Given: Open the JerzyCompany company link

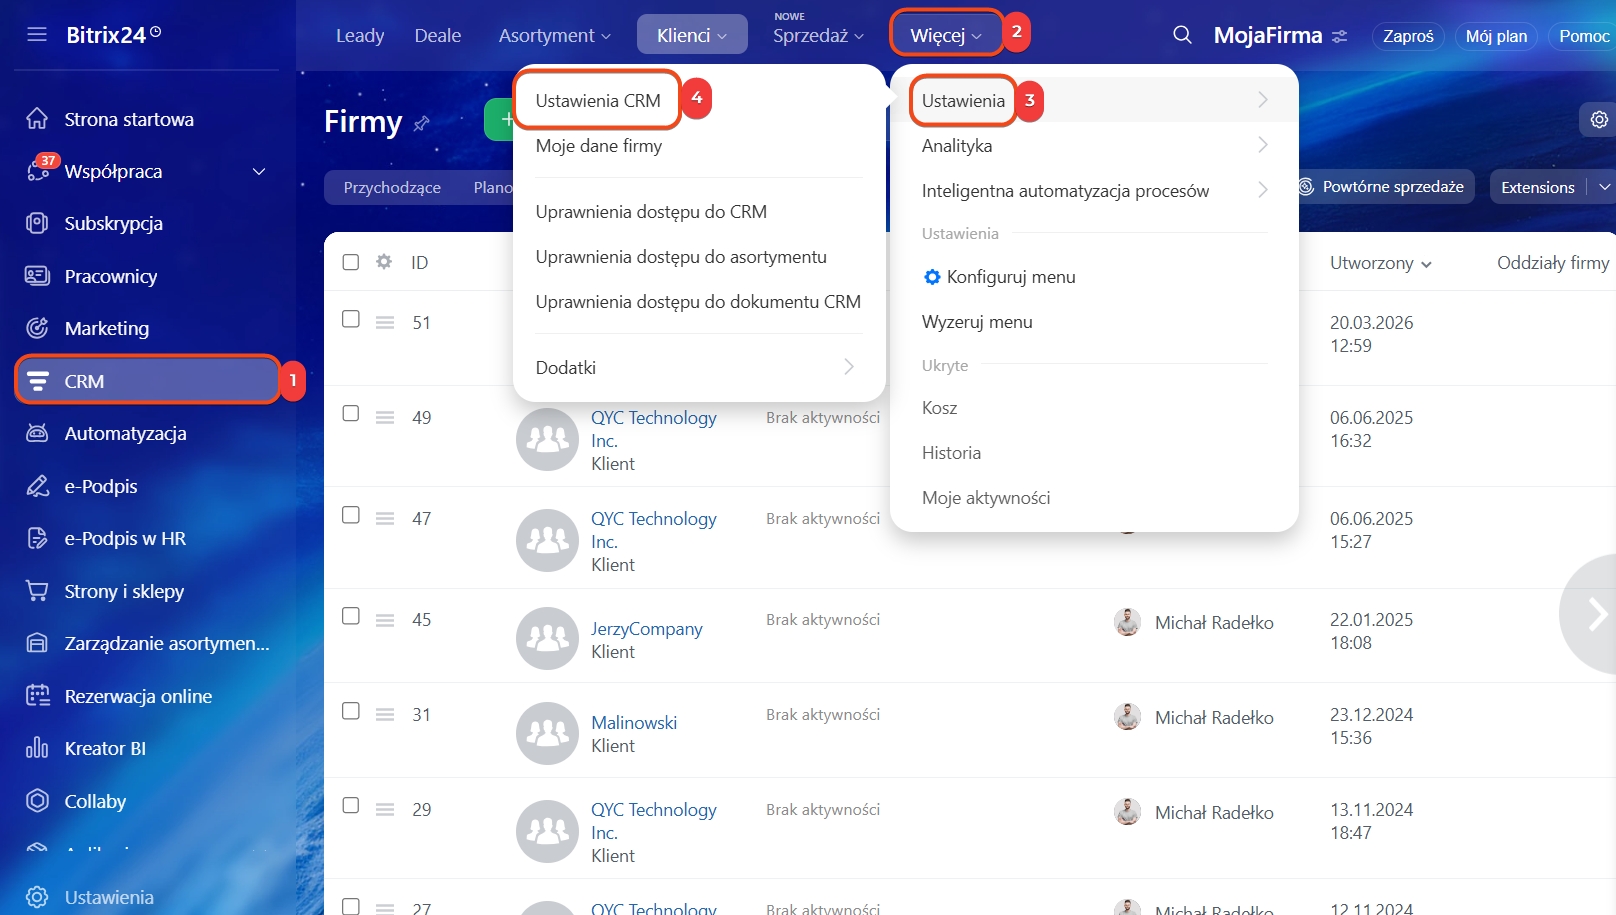Looking at the screenshot, I should 646,629.
